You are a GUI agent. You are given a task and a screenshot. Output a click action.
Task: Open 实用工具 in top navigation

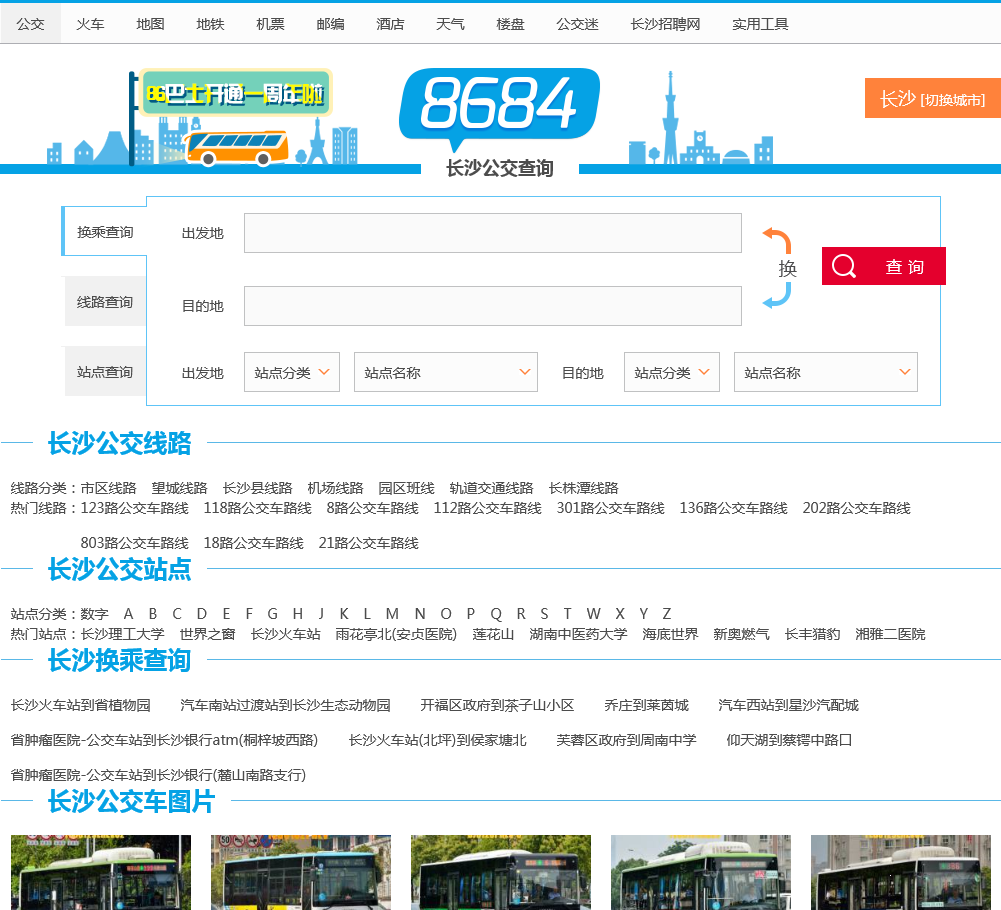tap(760, 24)
